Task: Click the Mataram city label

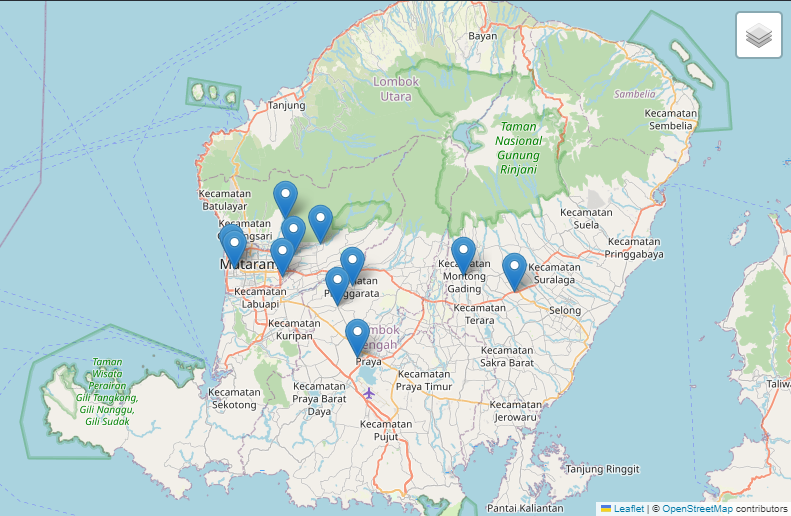Action: tap(247, 264)
